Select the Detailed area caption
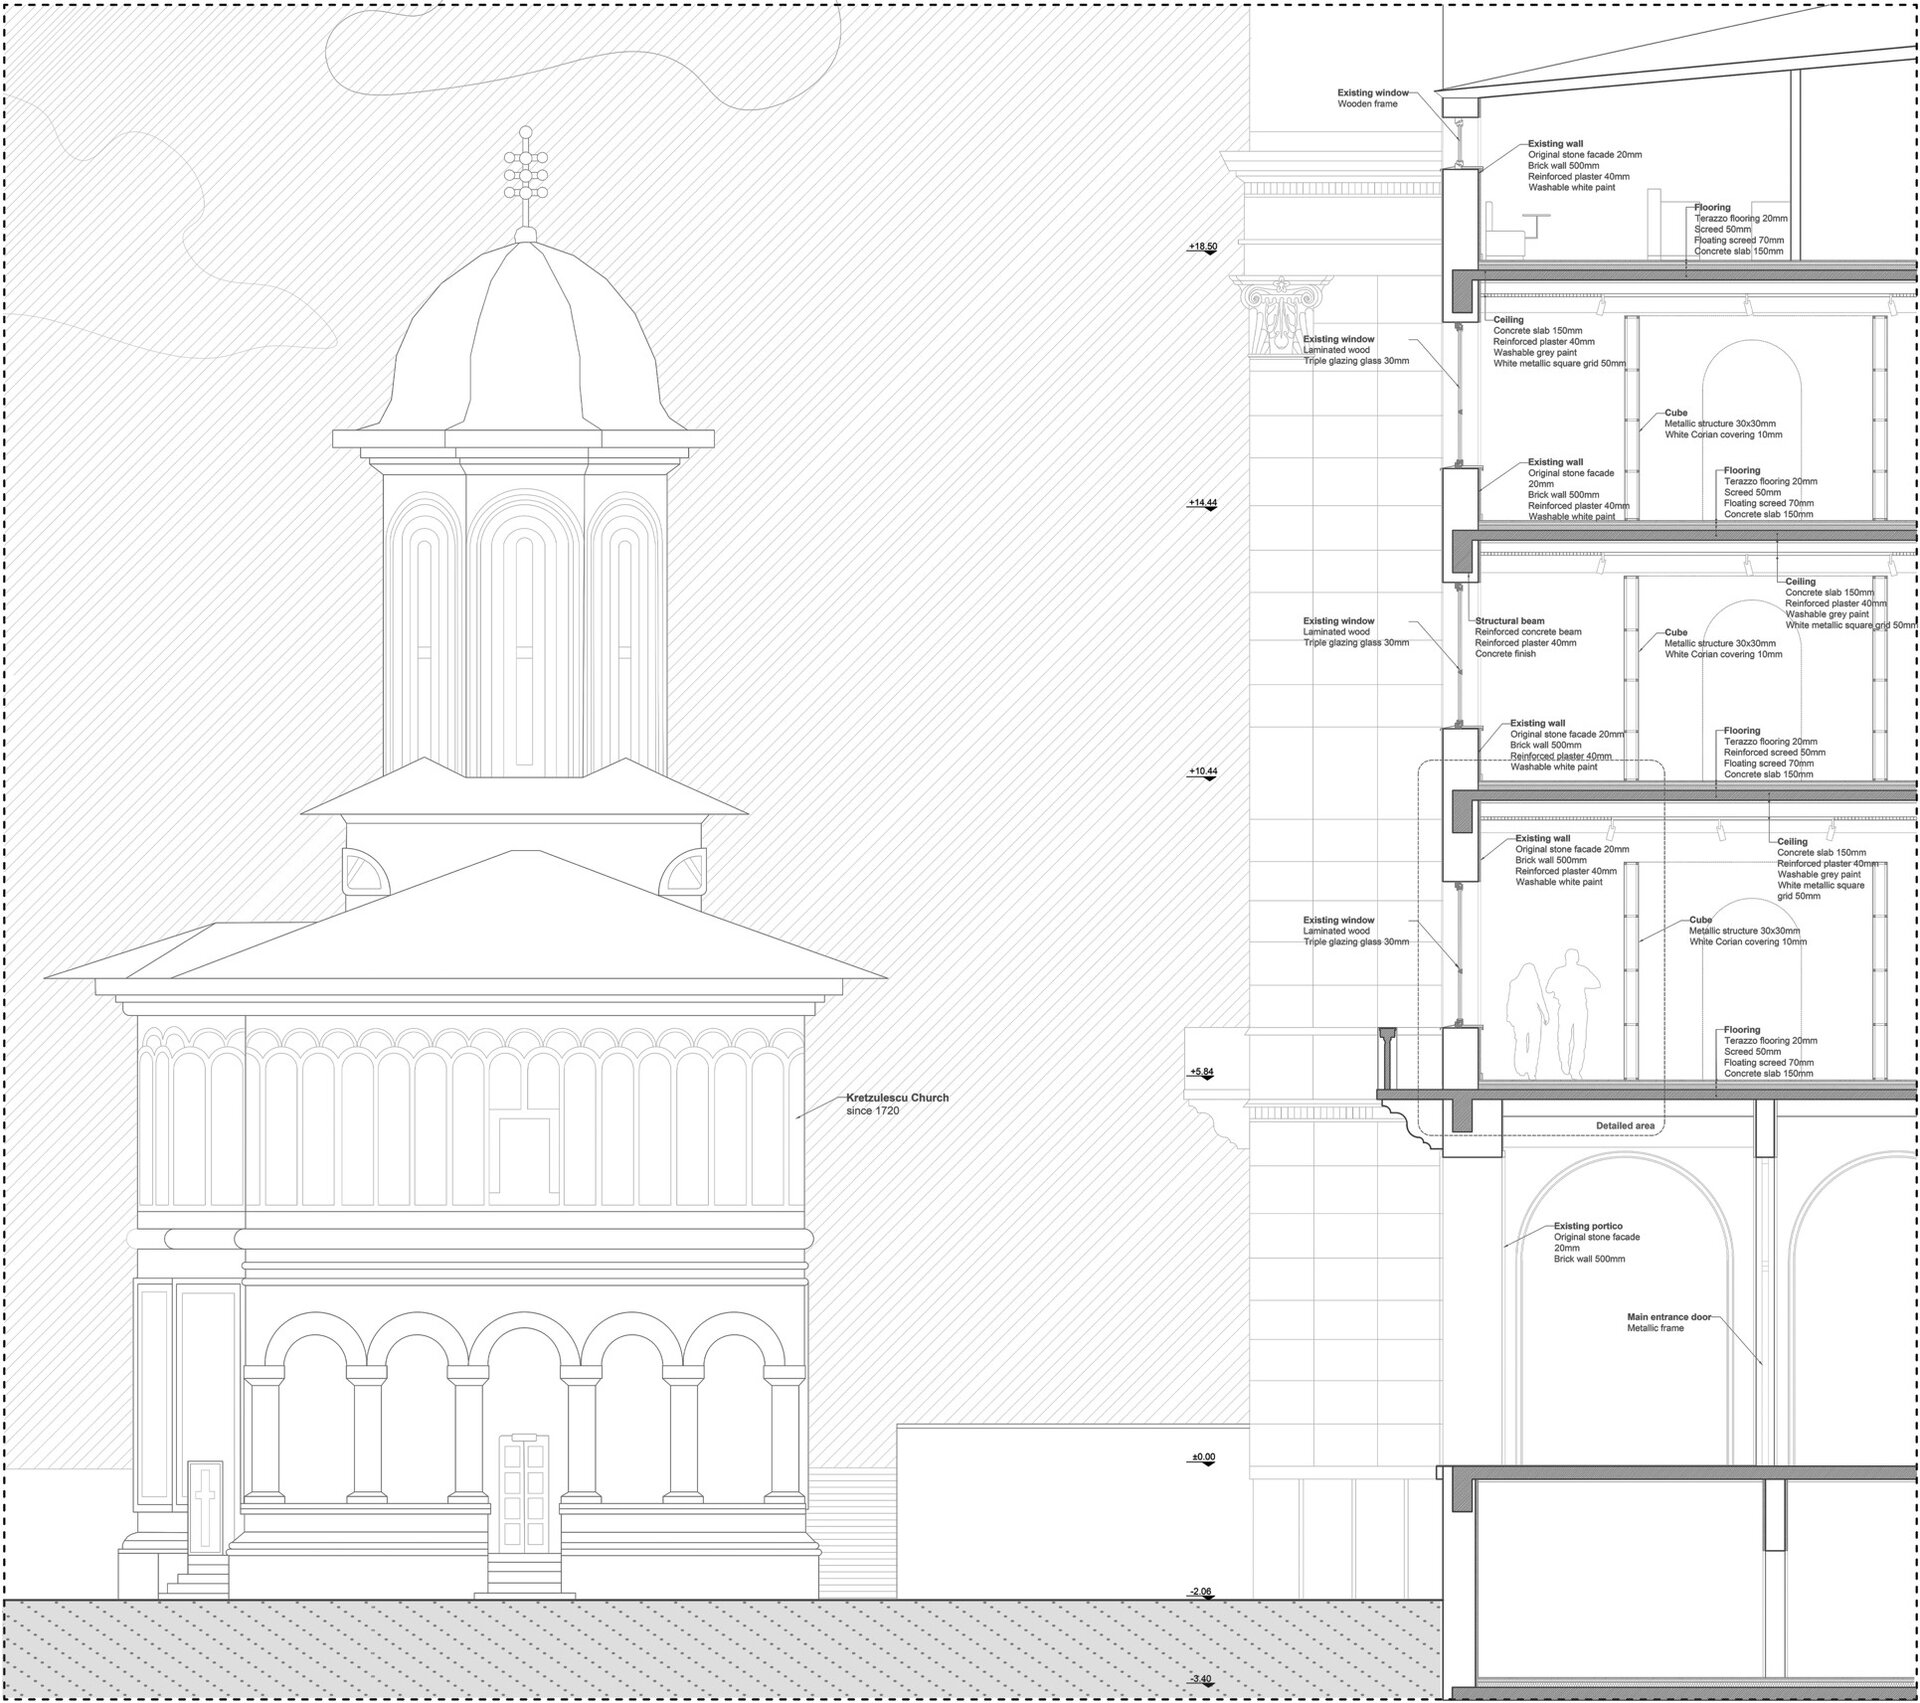 (x=1624, y=1126)
